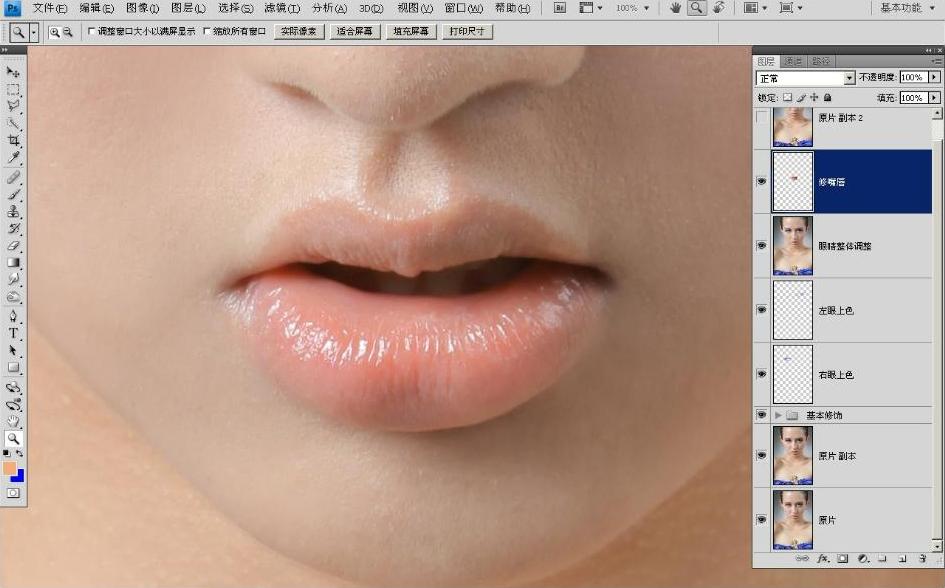Select the Crop tool
Viewport: 945px width, 588px height.
click(13, 141)
